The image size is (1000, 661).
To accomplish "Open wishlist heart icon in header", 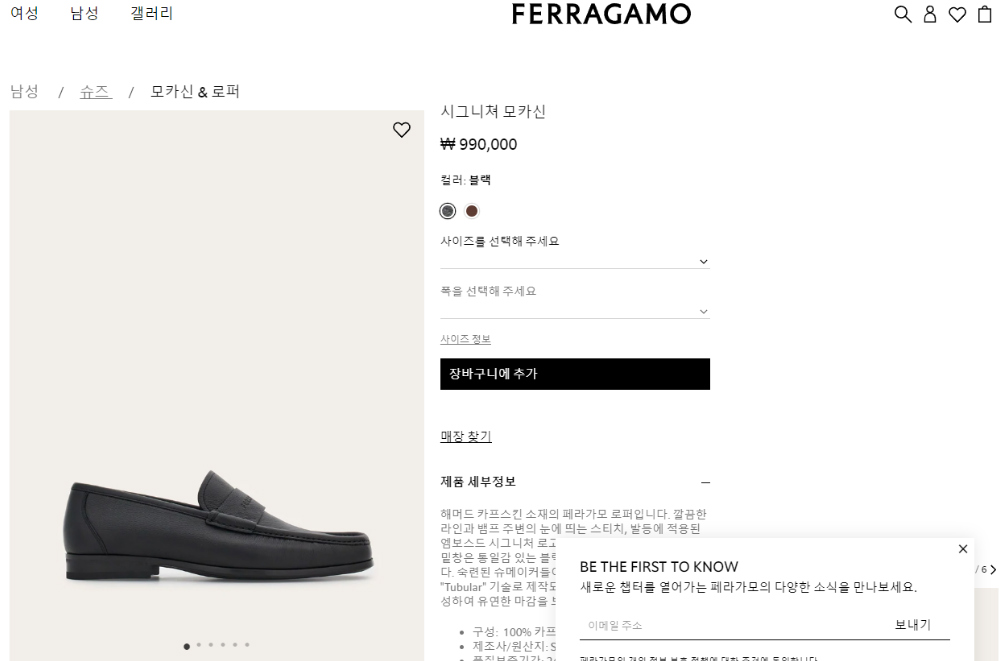I will [957, 14].
